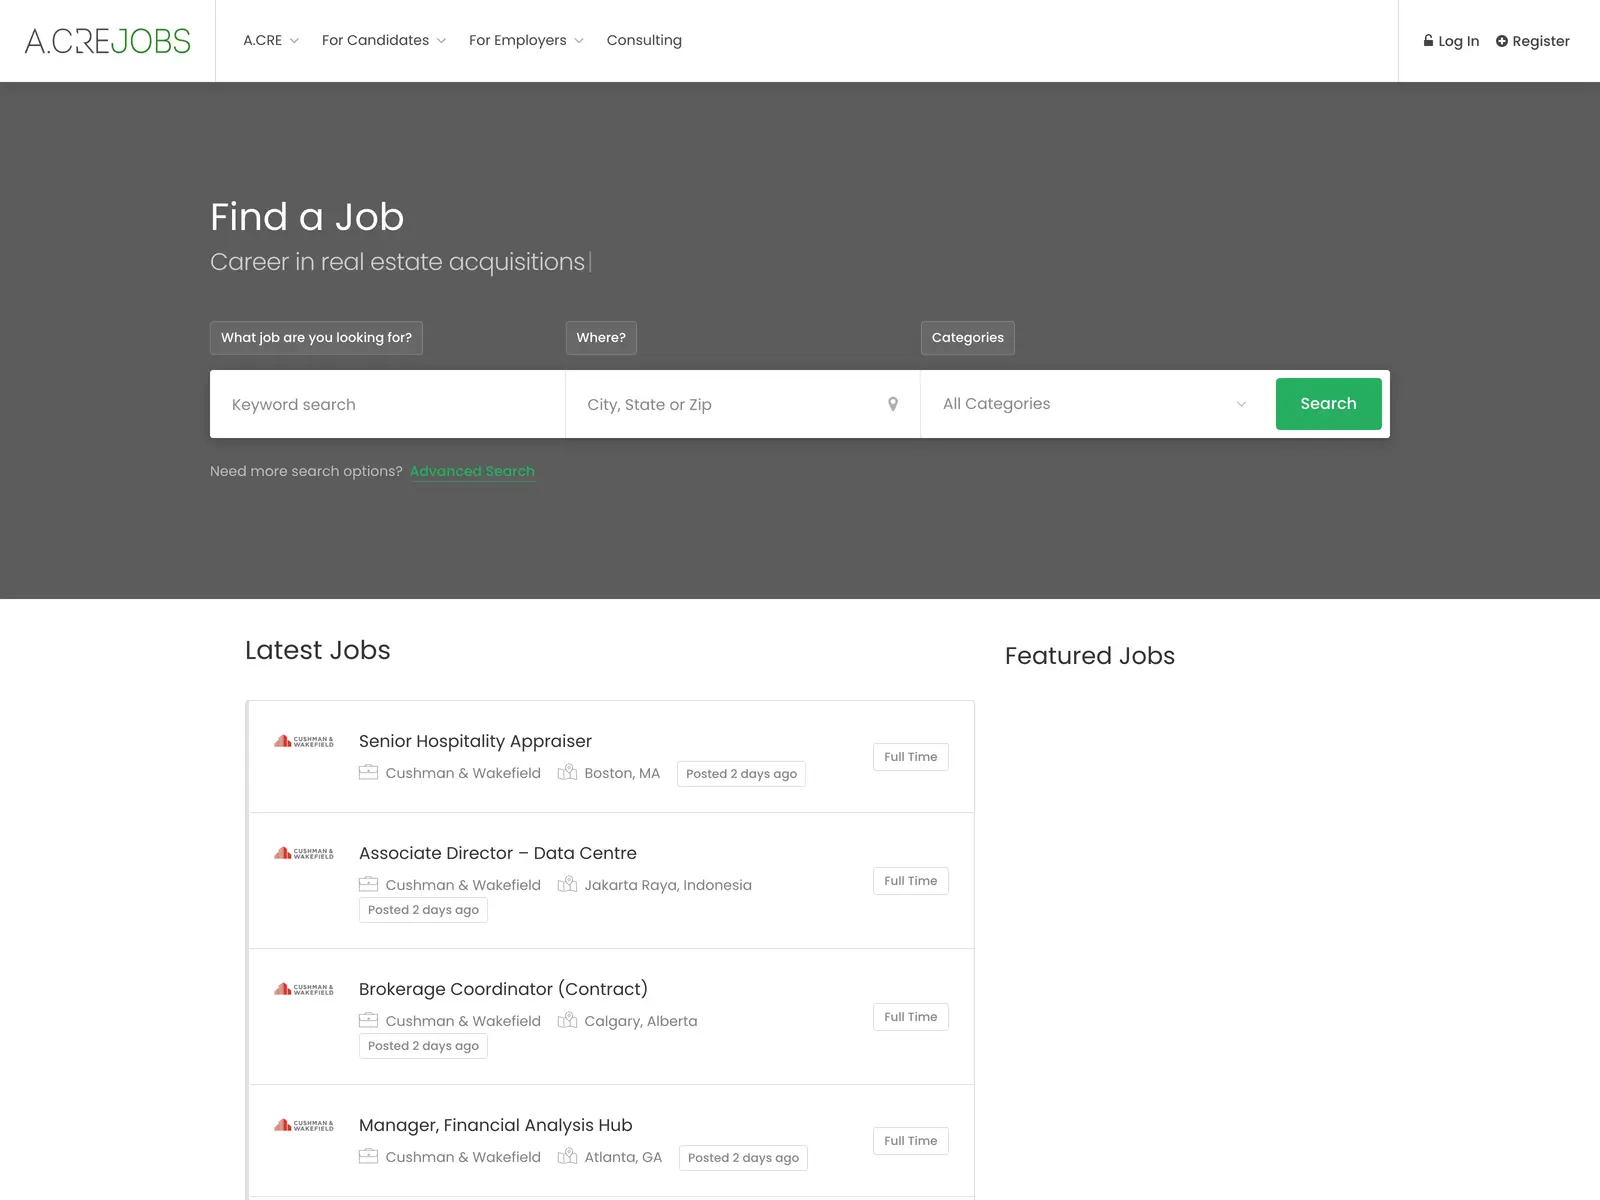1600x1200 pixels.
Task: Open the Senior Hospitality Appraiser job
Action: point(475,741)
